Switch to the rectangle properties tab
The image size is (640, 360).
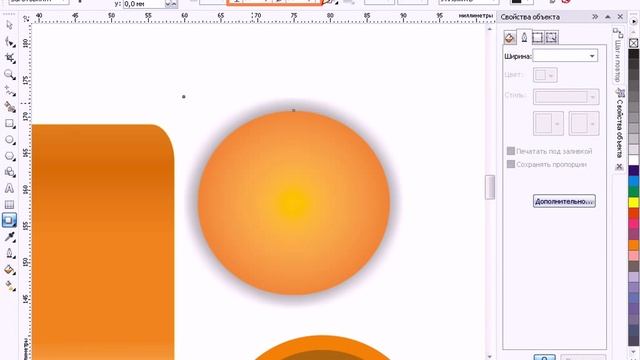point(538,38)
